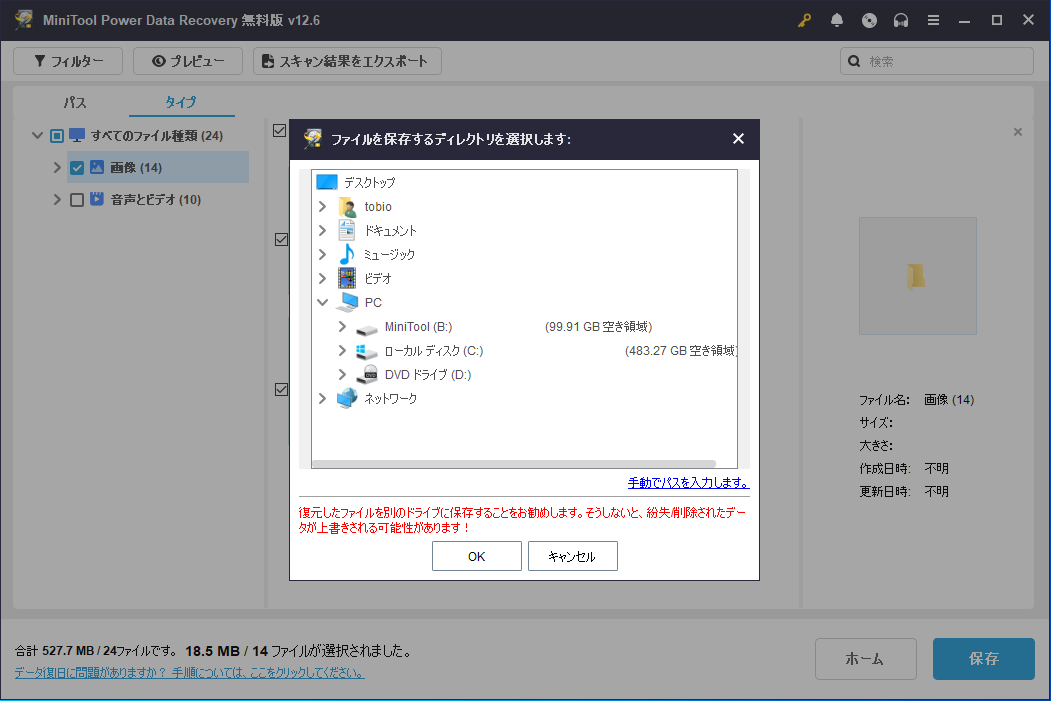Screen dimensions: 1051x701
Task: Click the 画像 picture type icon
Action: click(x=97, y=167)
